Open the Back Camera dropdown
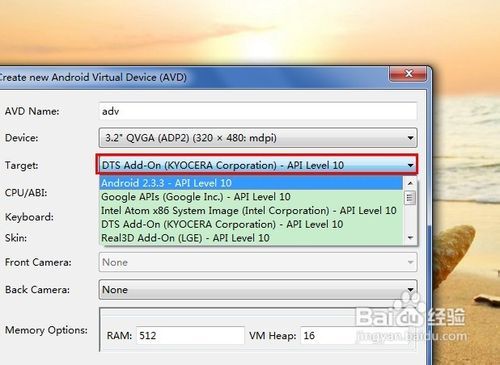 (258, 289)
